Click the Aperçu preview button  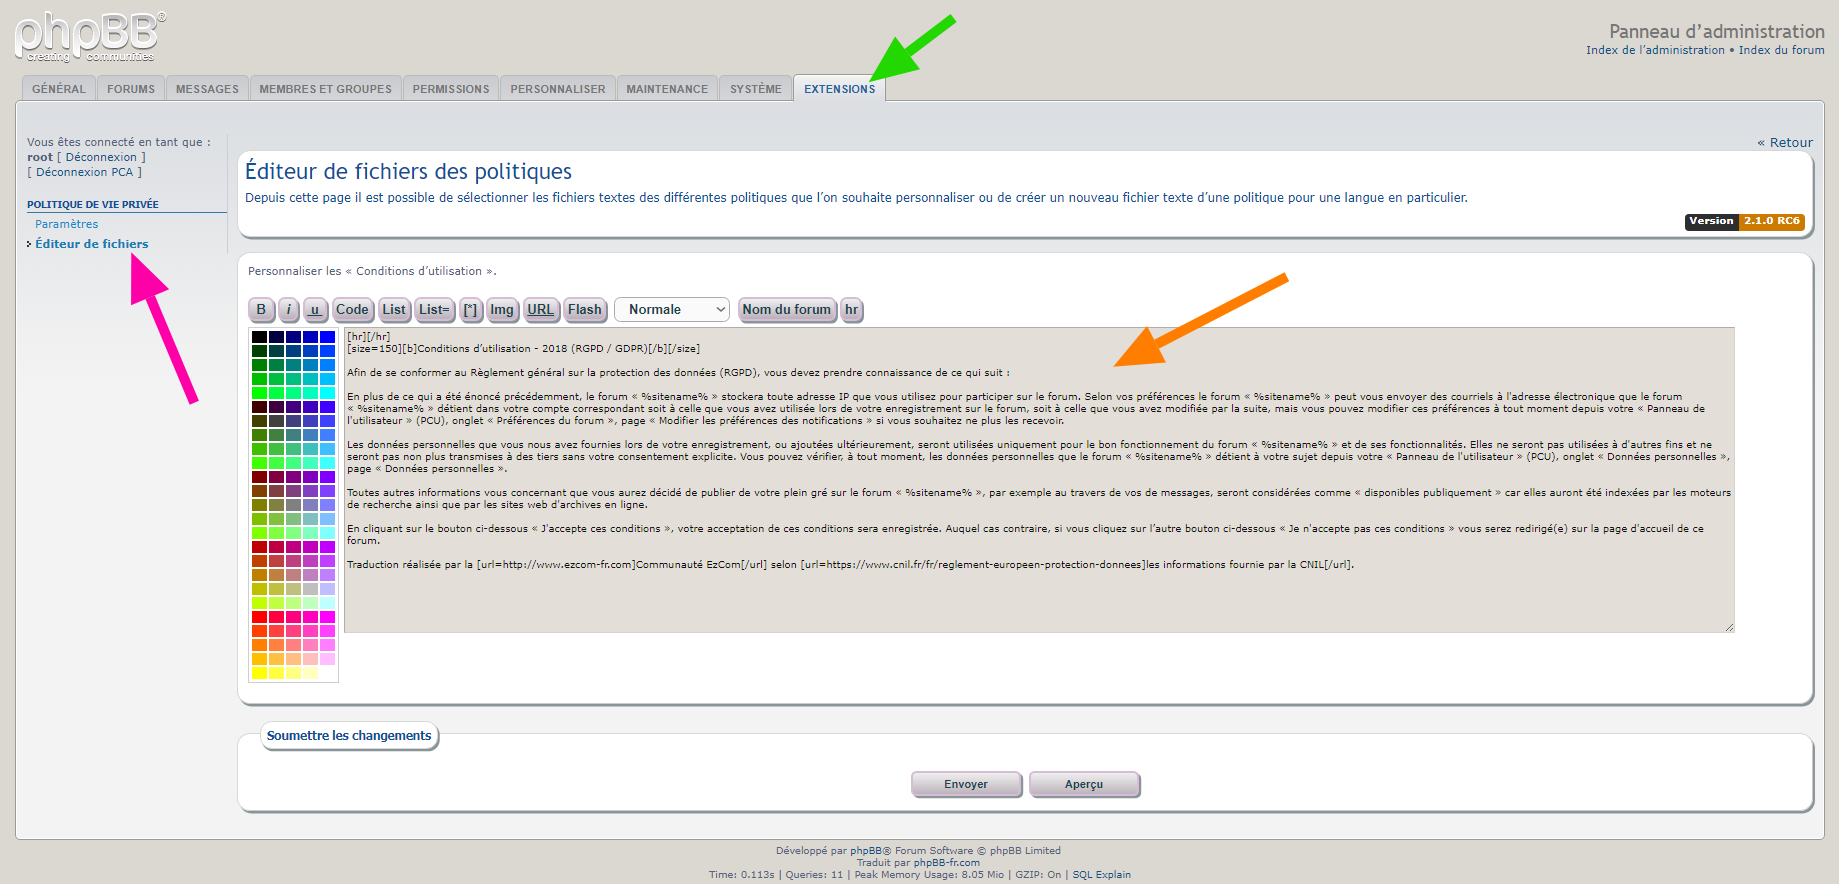click(1084, 784)
